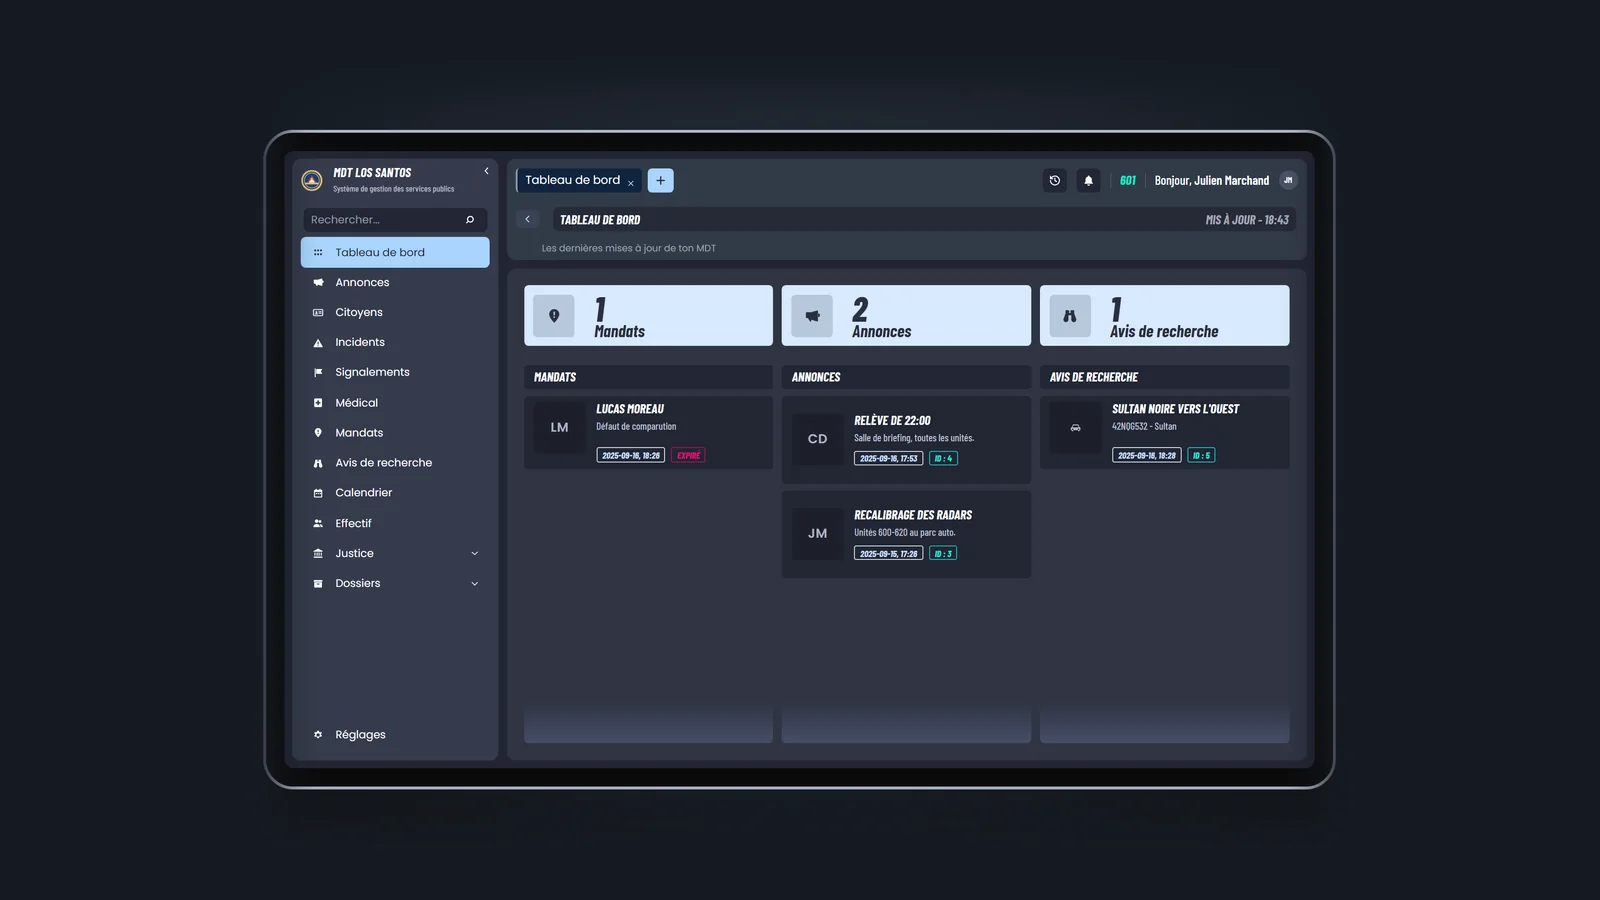Click the Médical cross icon
The width and height of the screenshot is (1600, 900).
tap(318, 403)
